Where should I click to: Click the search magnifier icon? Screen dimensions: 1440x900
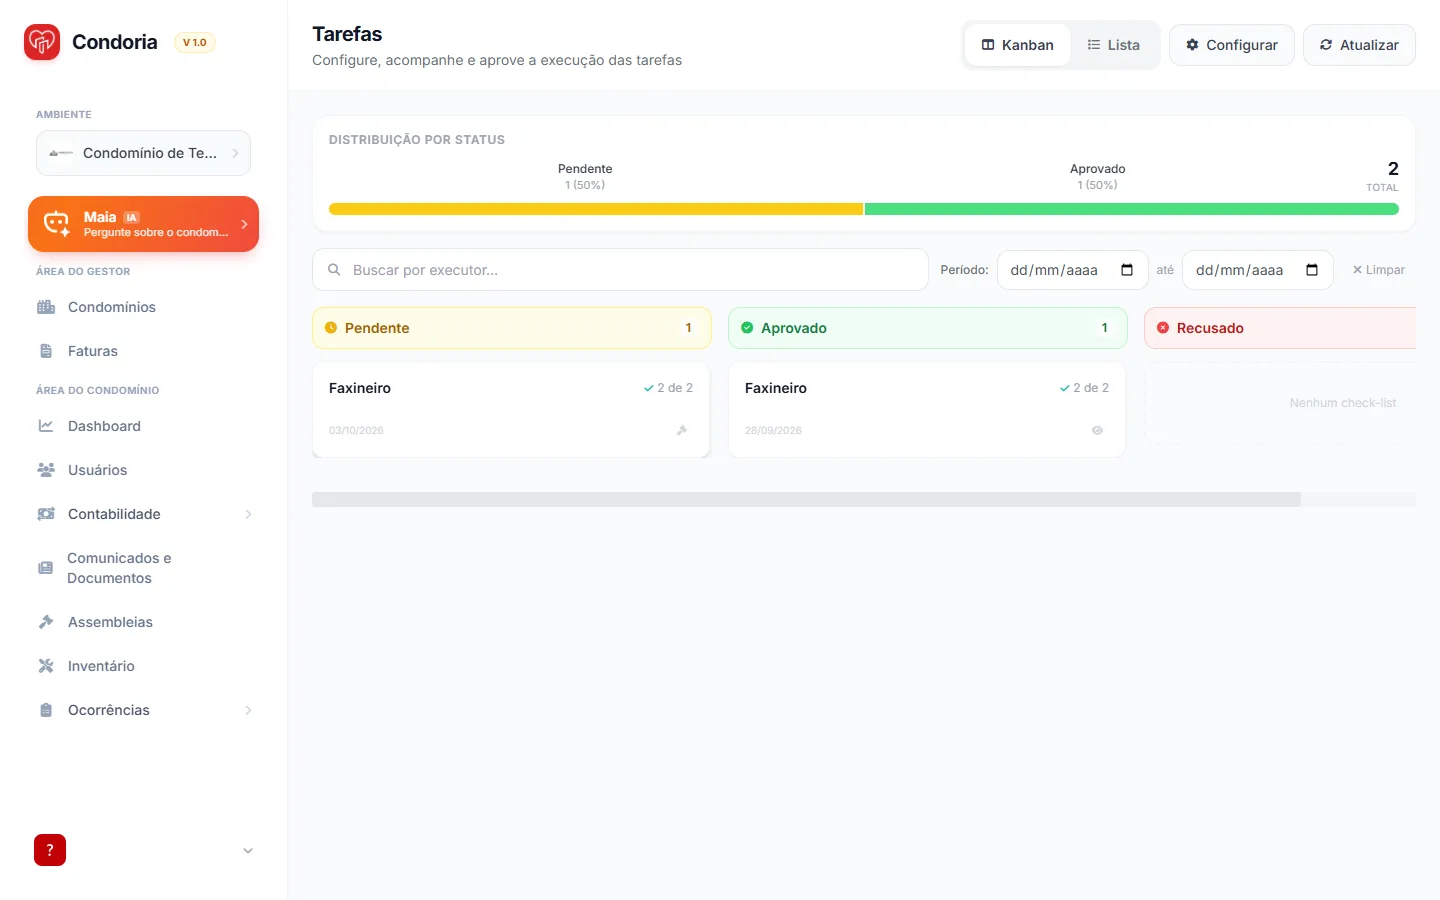334,270
